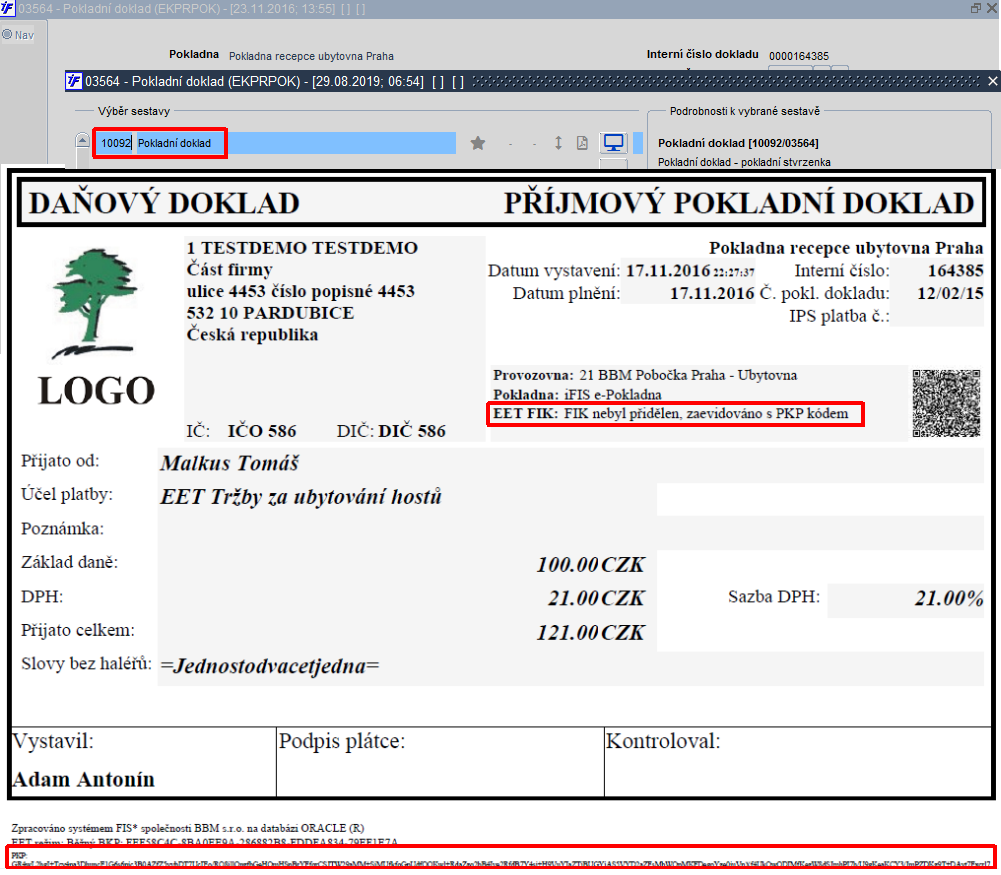The width and height of the screenshot is (1001, 875).
Task: Click the tax base value '100.00 CZK'
Action: point(591,564)
